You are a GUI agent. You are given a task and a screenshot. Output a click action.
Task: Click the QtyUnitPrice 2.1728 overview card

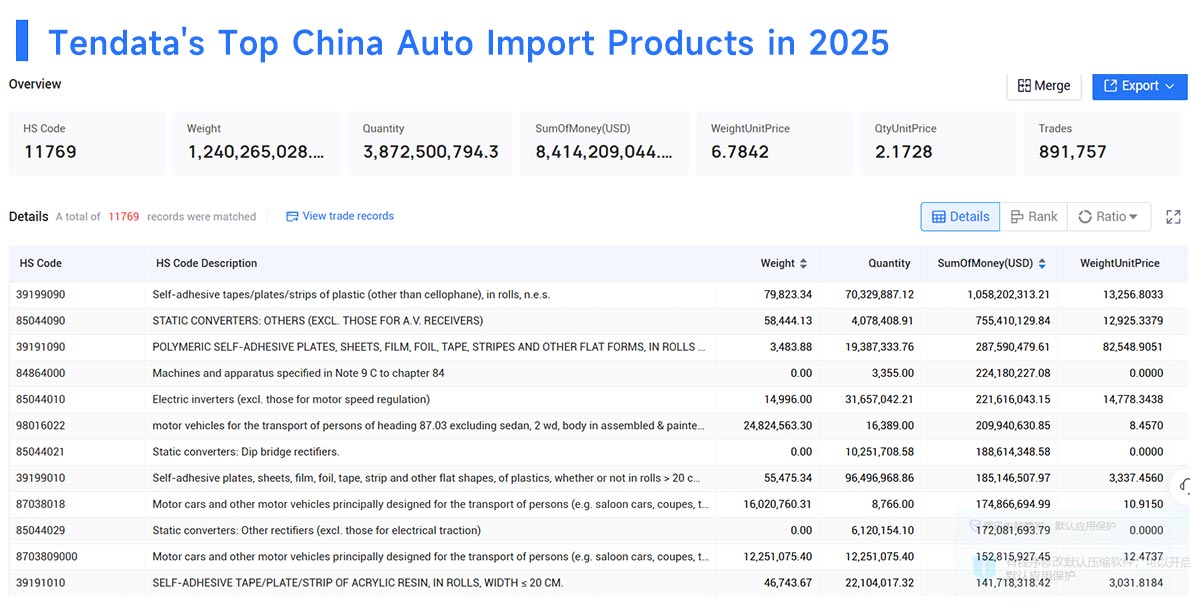coord(938,143)
